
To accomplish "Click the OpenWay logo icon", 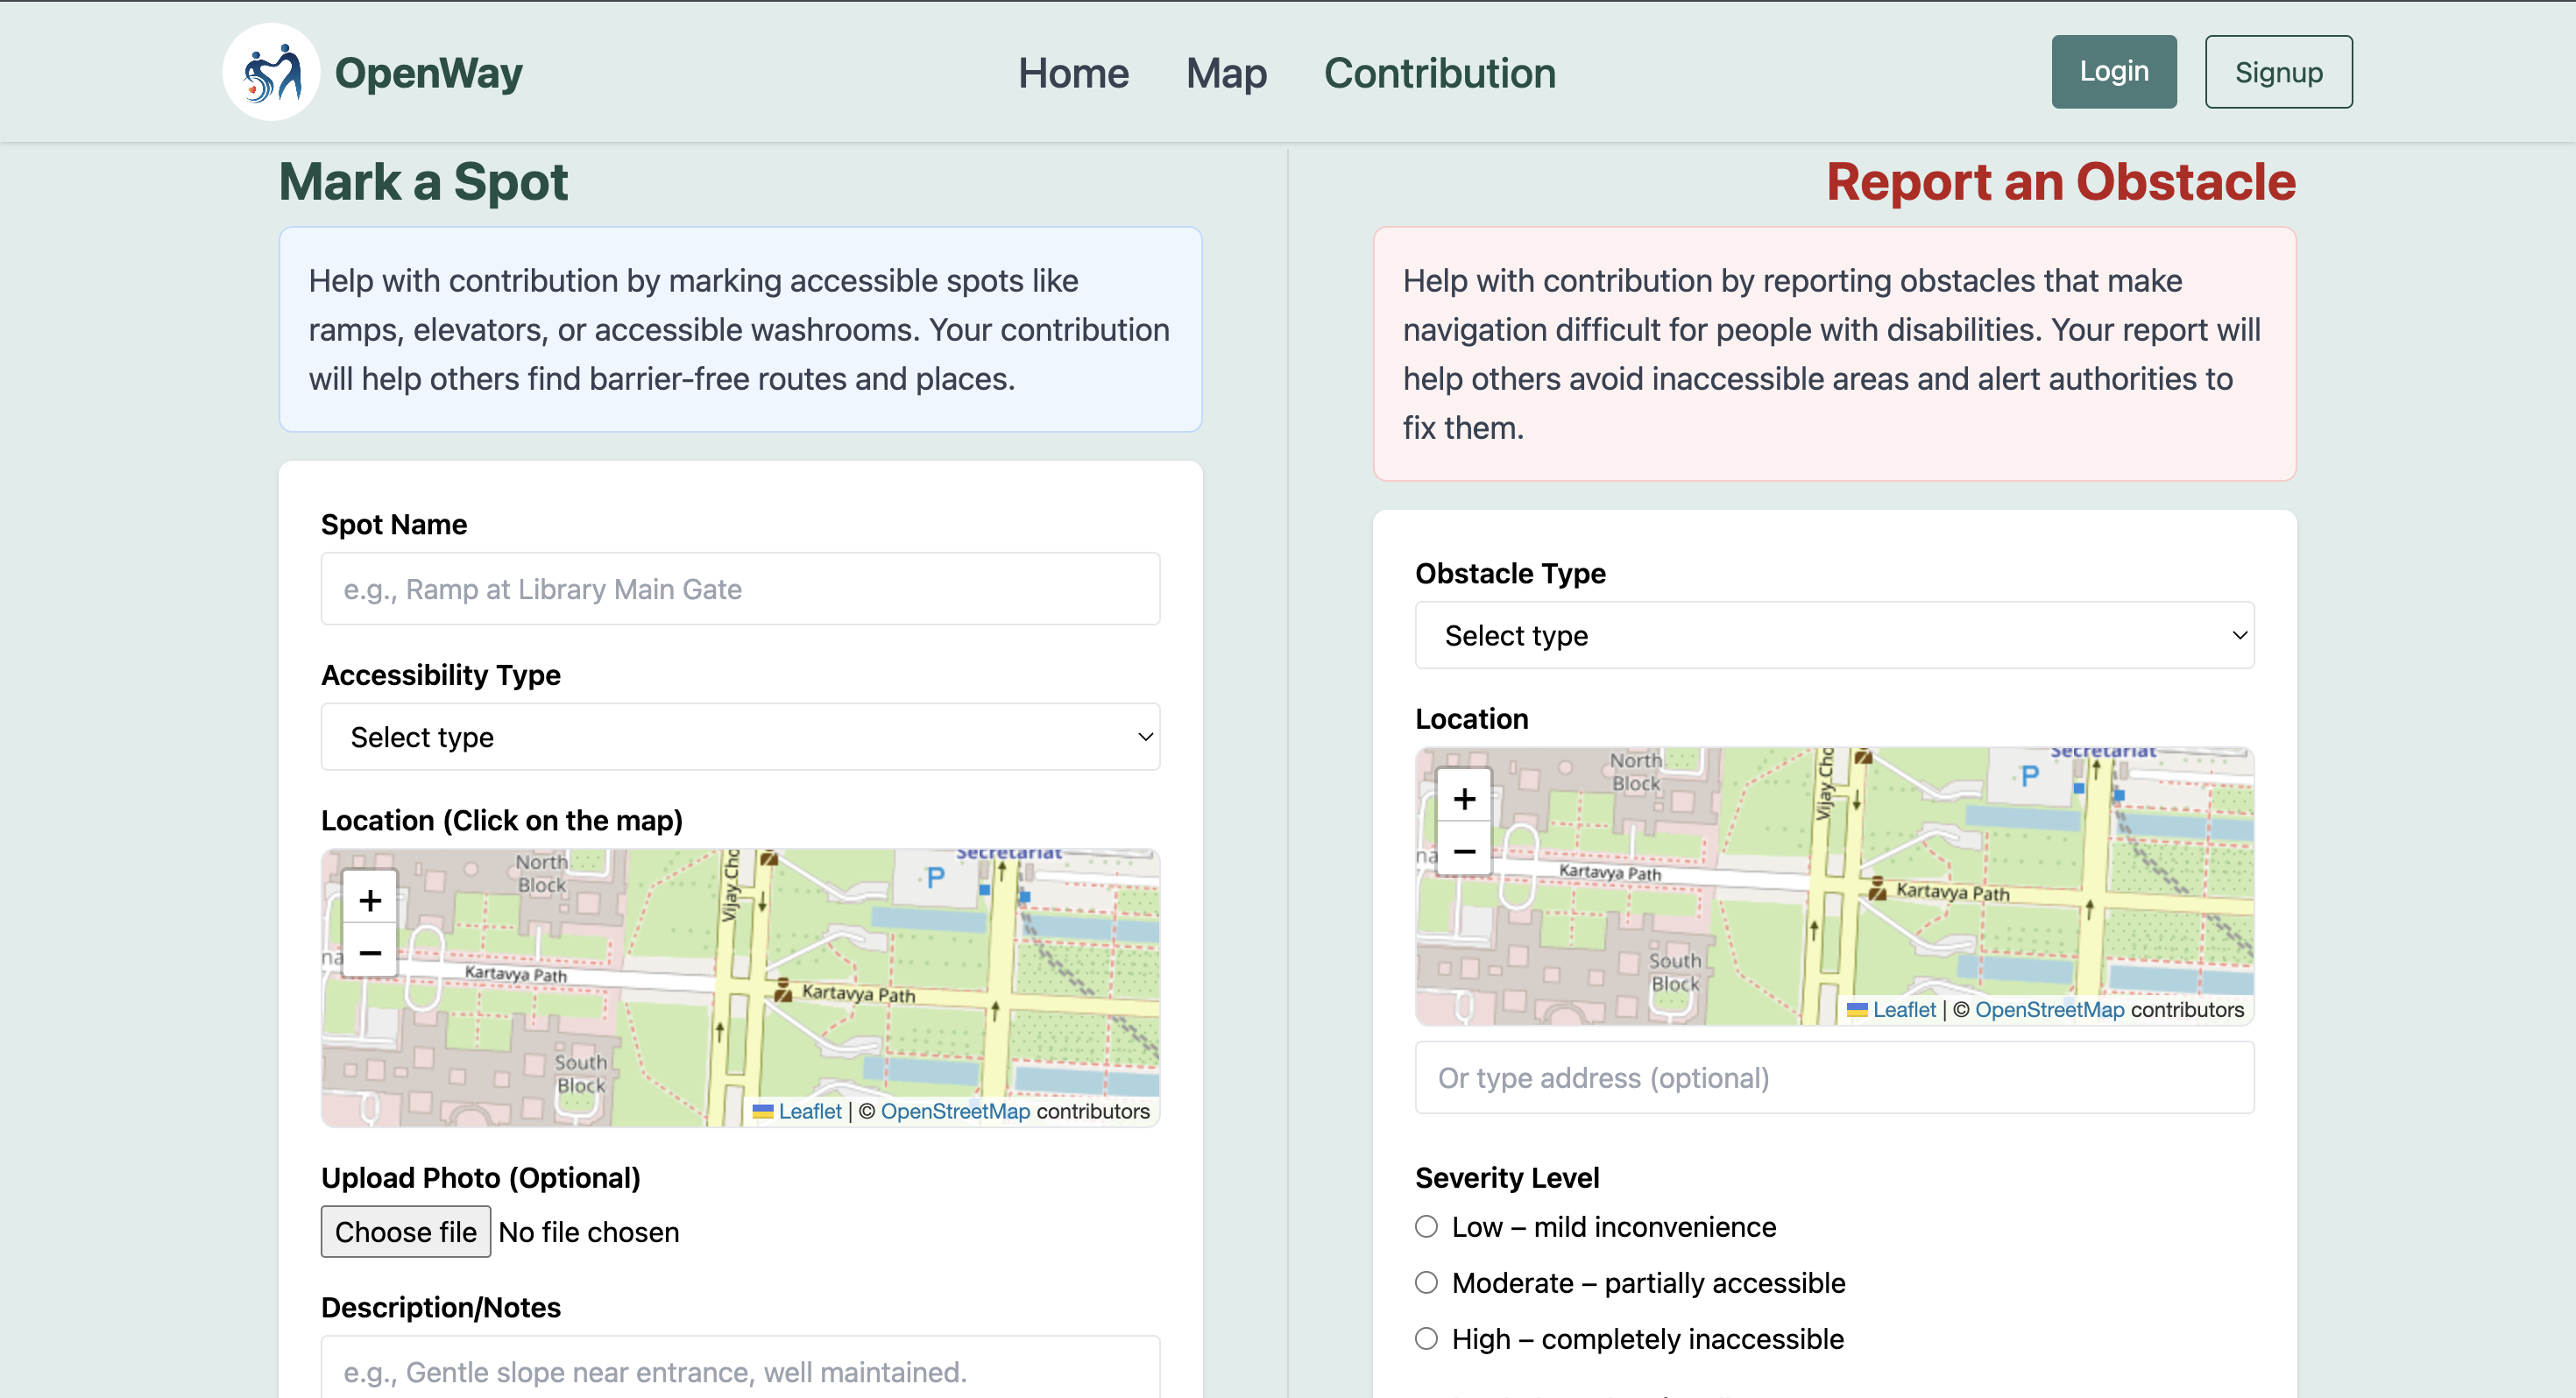I will point(271,72).
